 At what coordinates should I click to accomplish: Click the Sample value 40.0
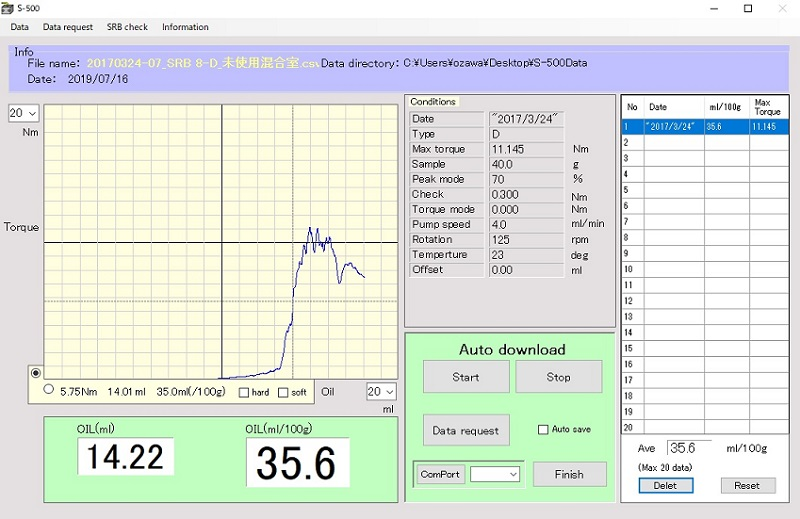(x=526, y=164)
